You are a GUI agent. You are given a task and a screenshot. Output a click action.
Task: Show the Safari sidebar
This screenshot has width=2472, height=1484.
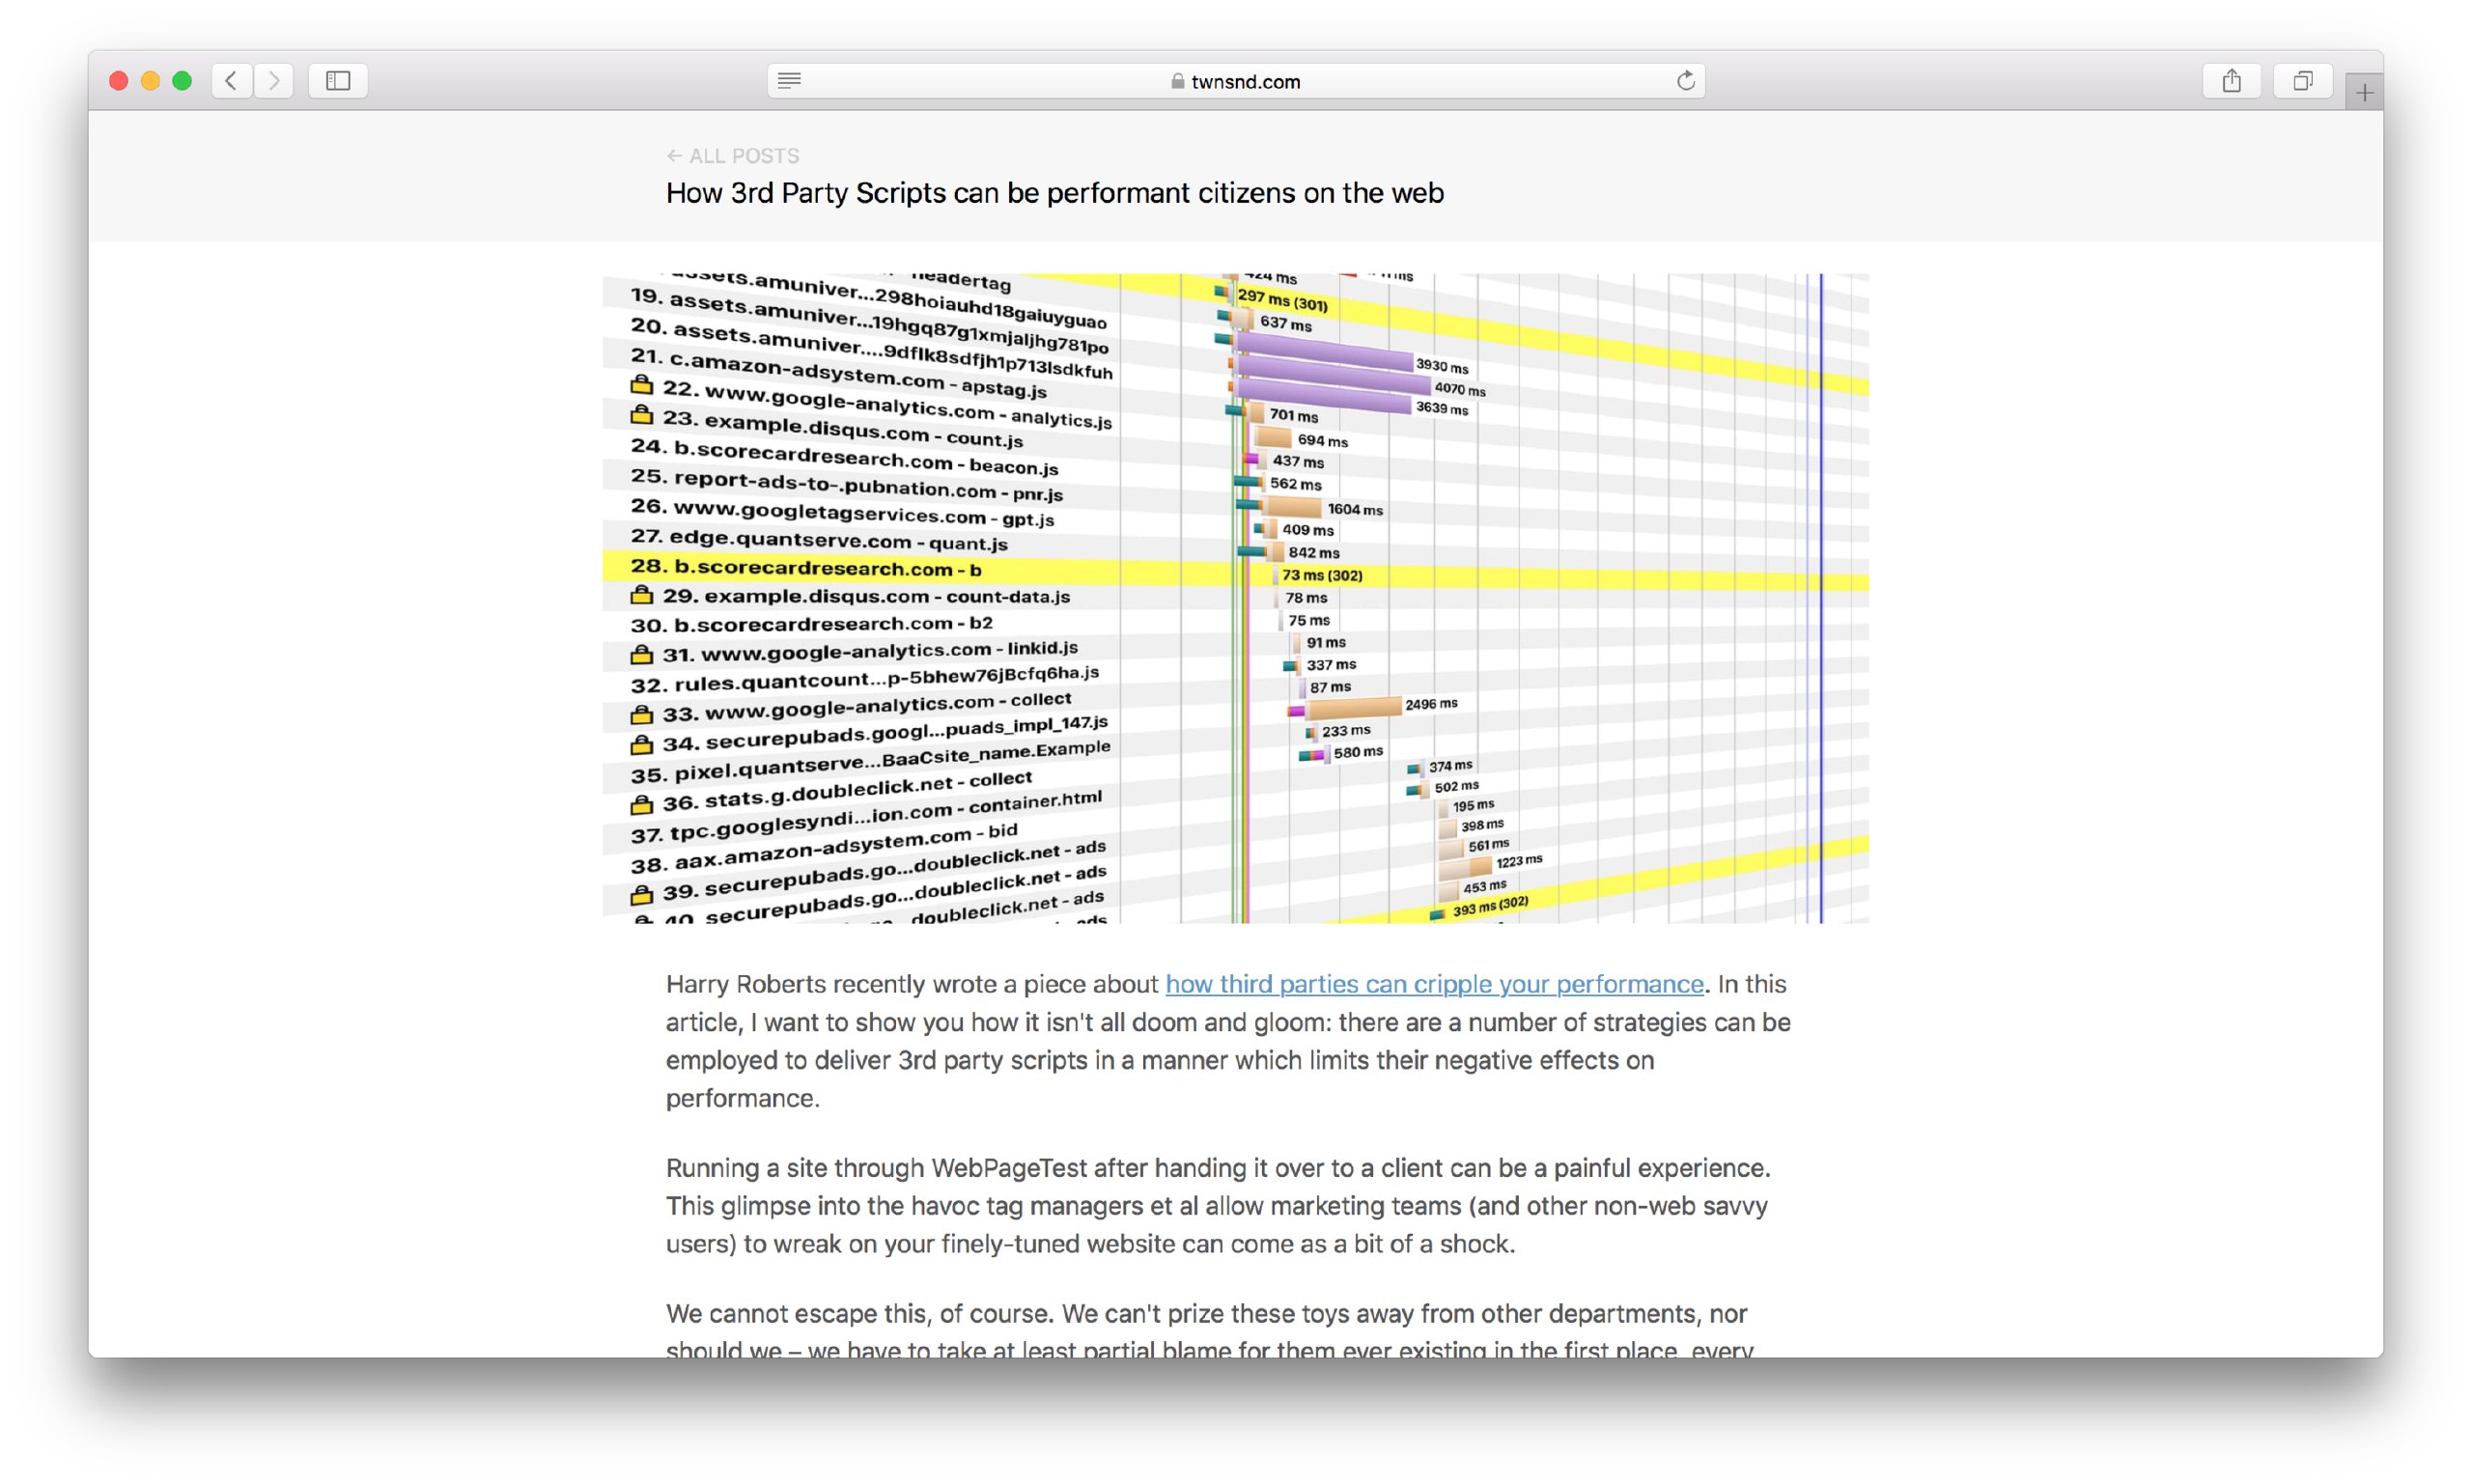coord(338,80)
